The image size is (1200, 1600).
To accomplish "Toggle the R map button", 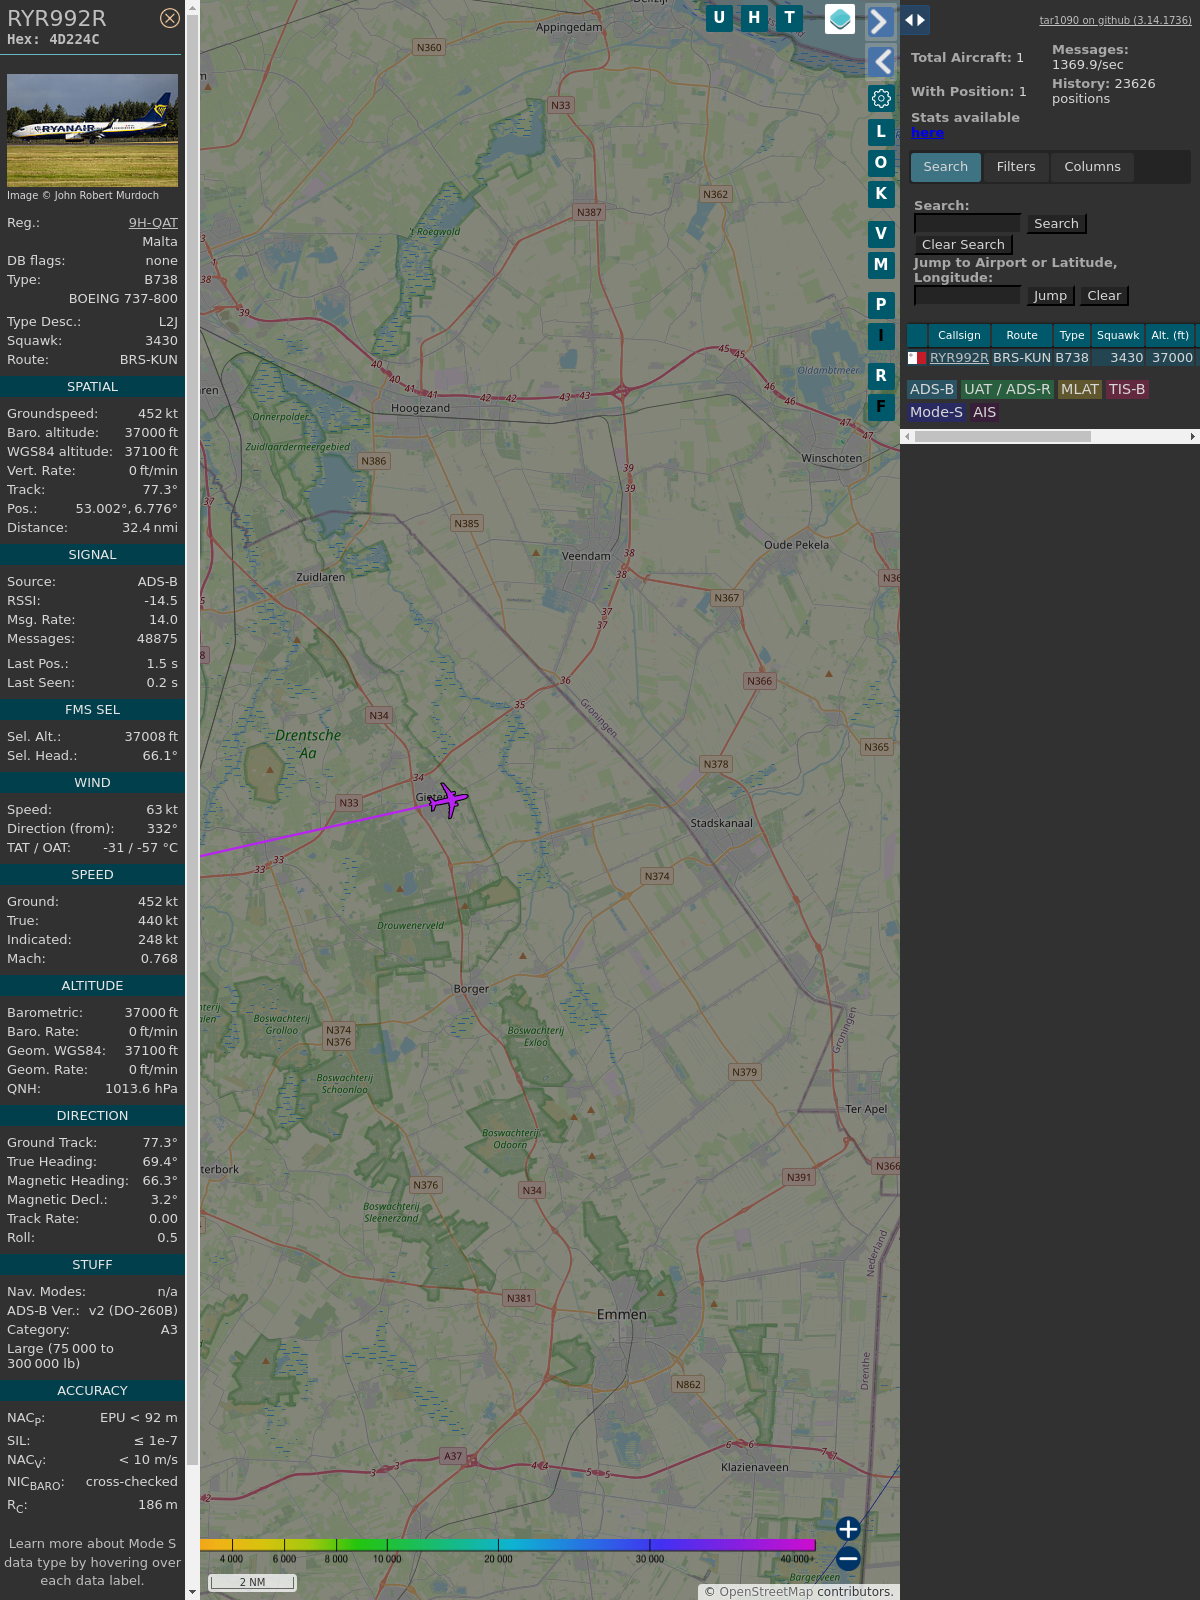I will (x=881, y=376).
